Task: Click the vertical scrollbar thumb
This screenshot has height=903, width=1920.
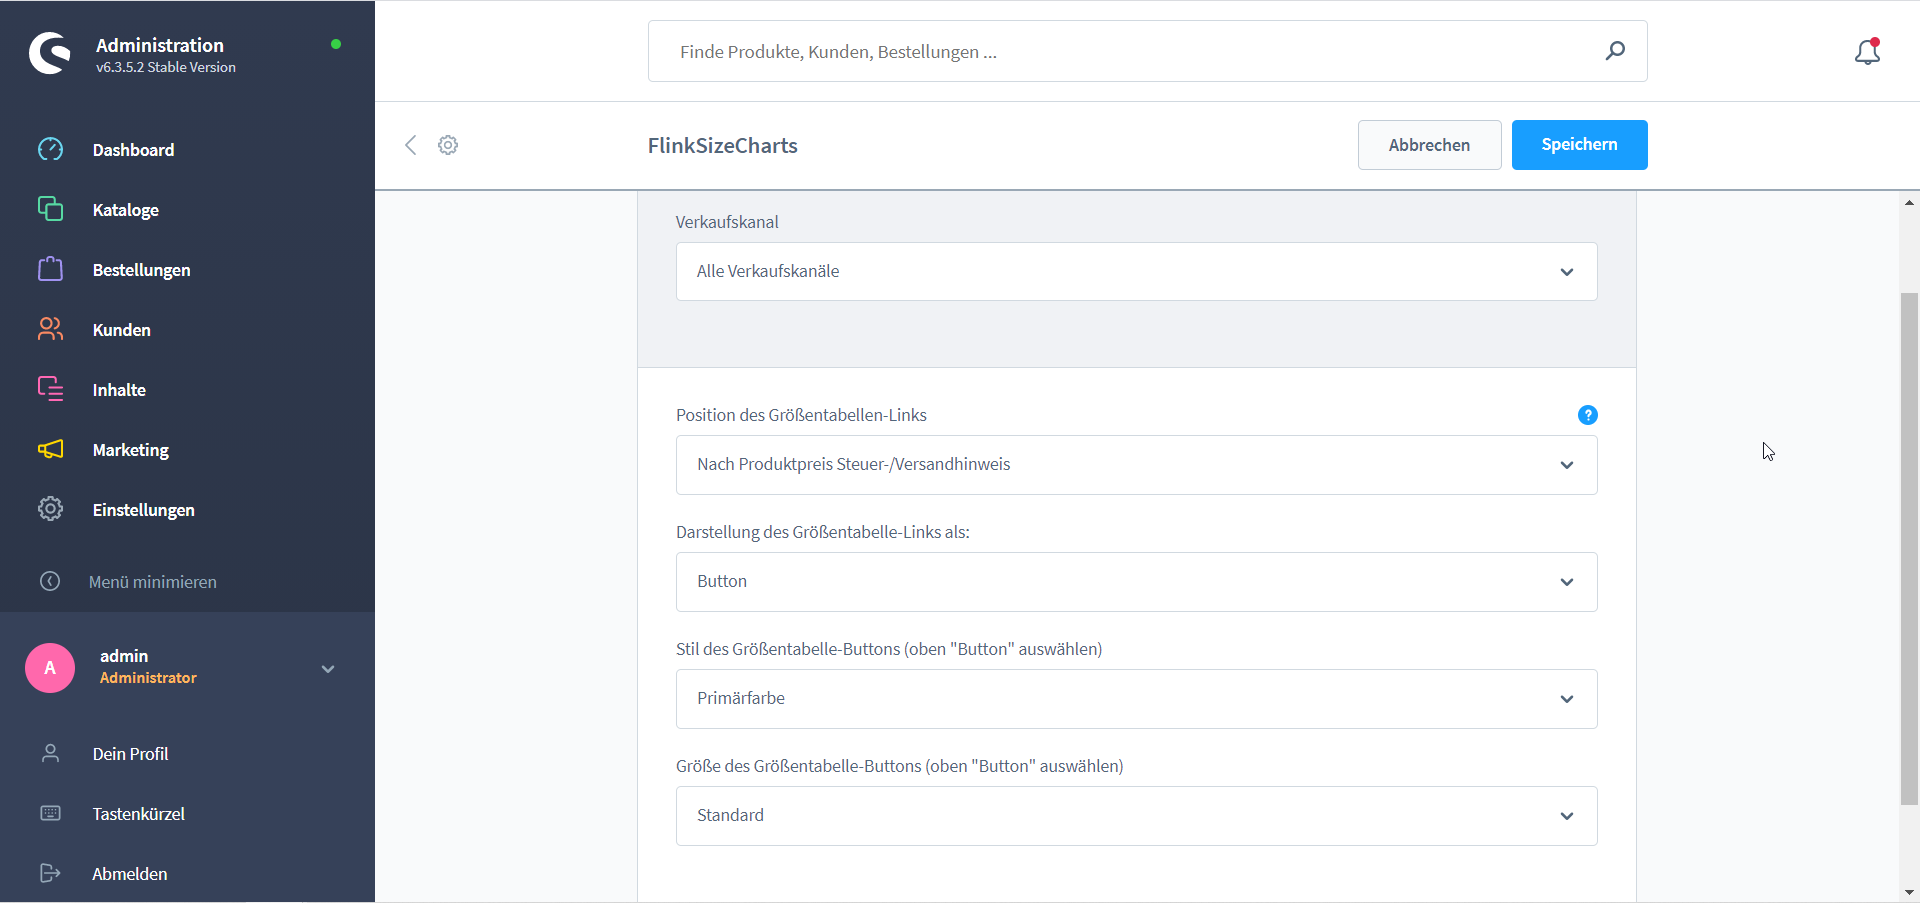Action: (x=1909, y=549)
